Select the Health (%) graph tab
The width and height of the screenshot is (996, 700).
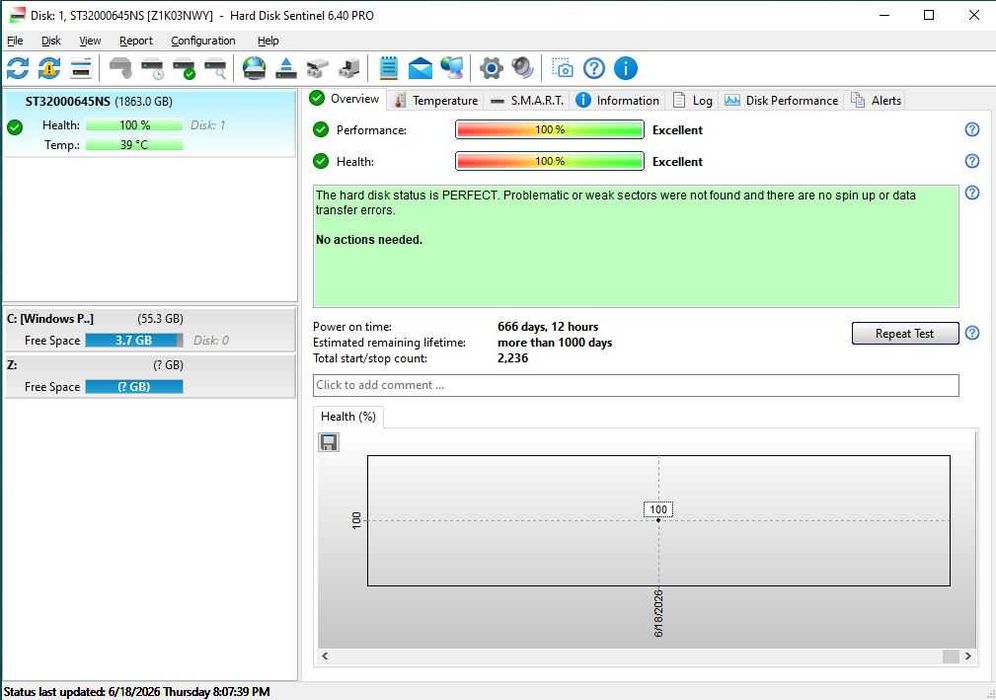click(348, 417)
